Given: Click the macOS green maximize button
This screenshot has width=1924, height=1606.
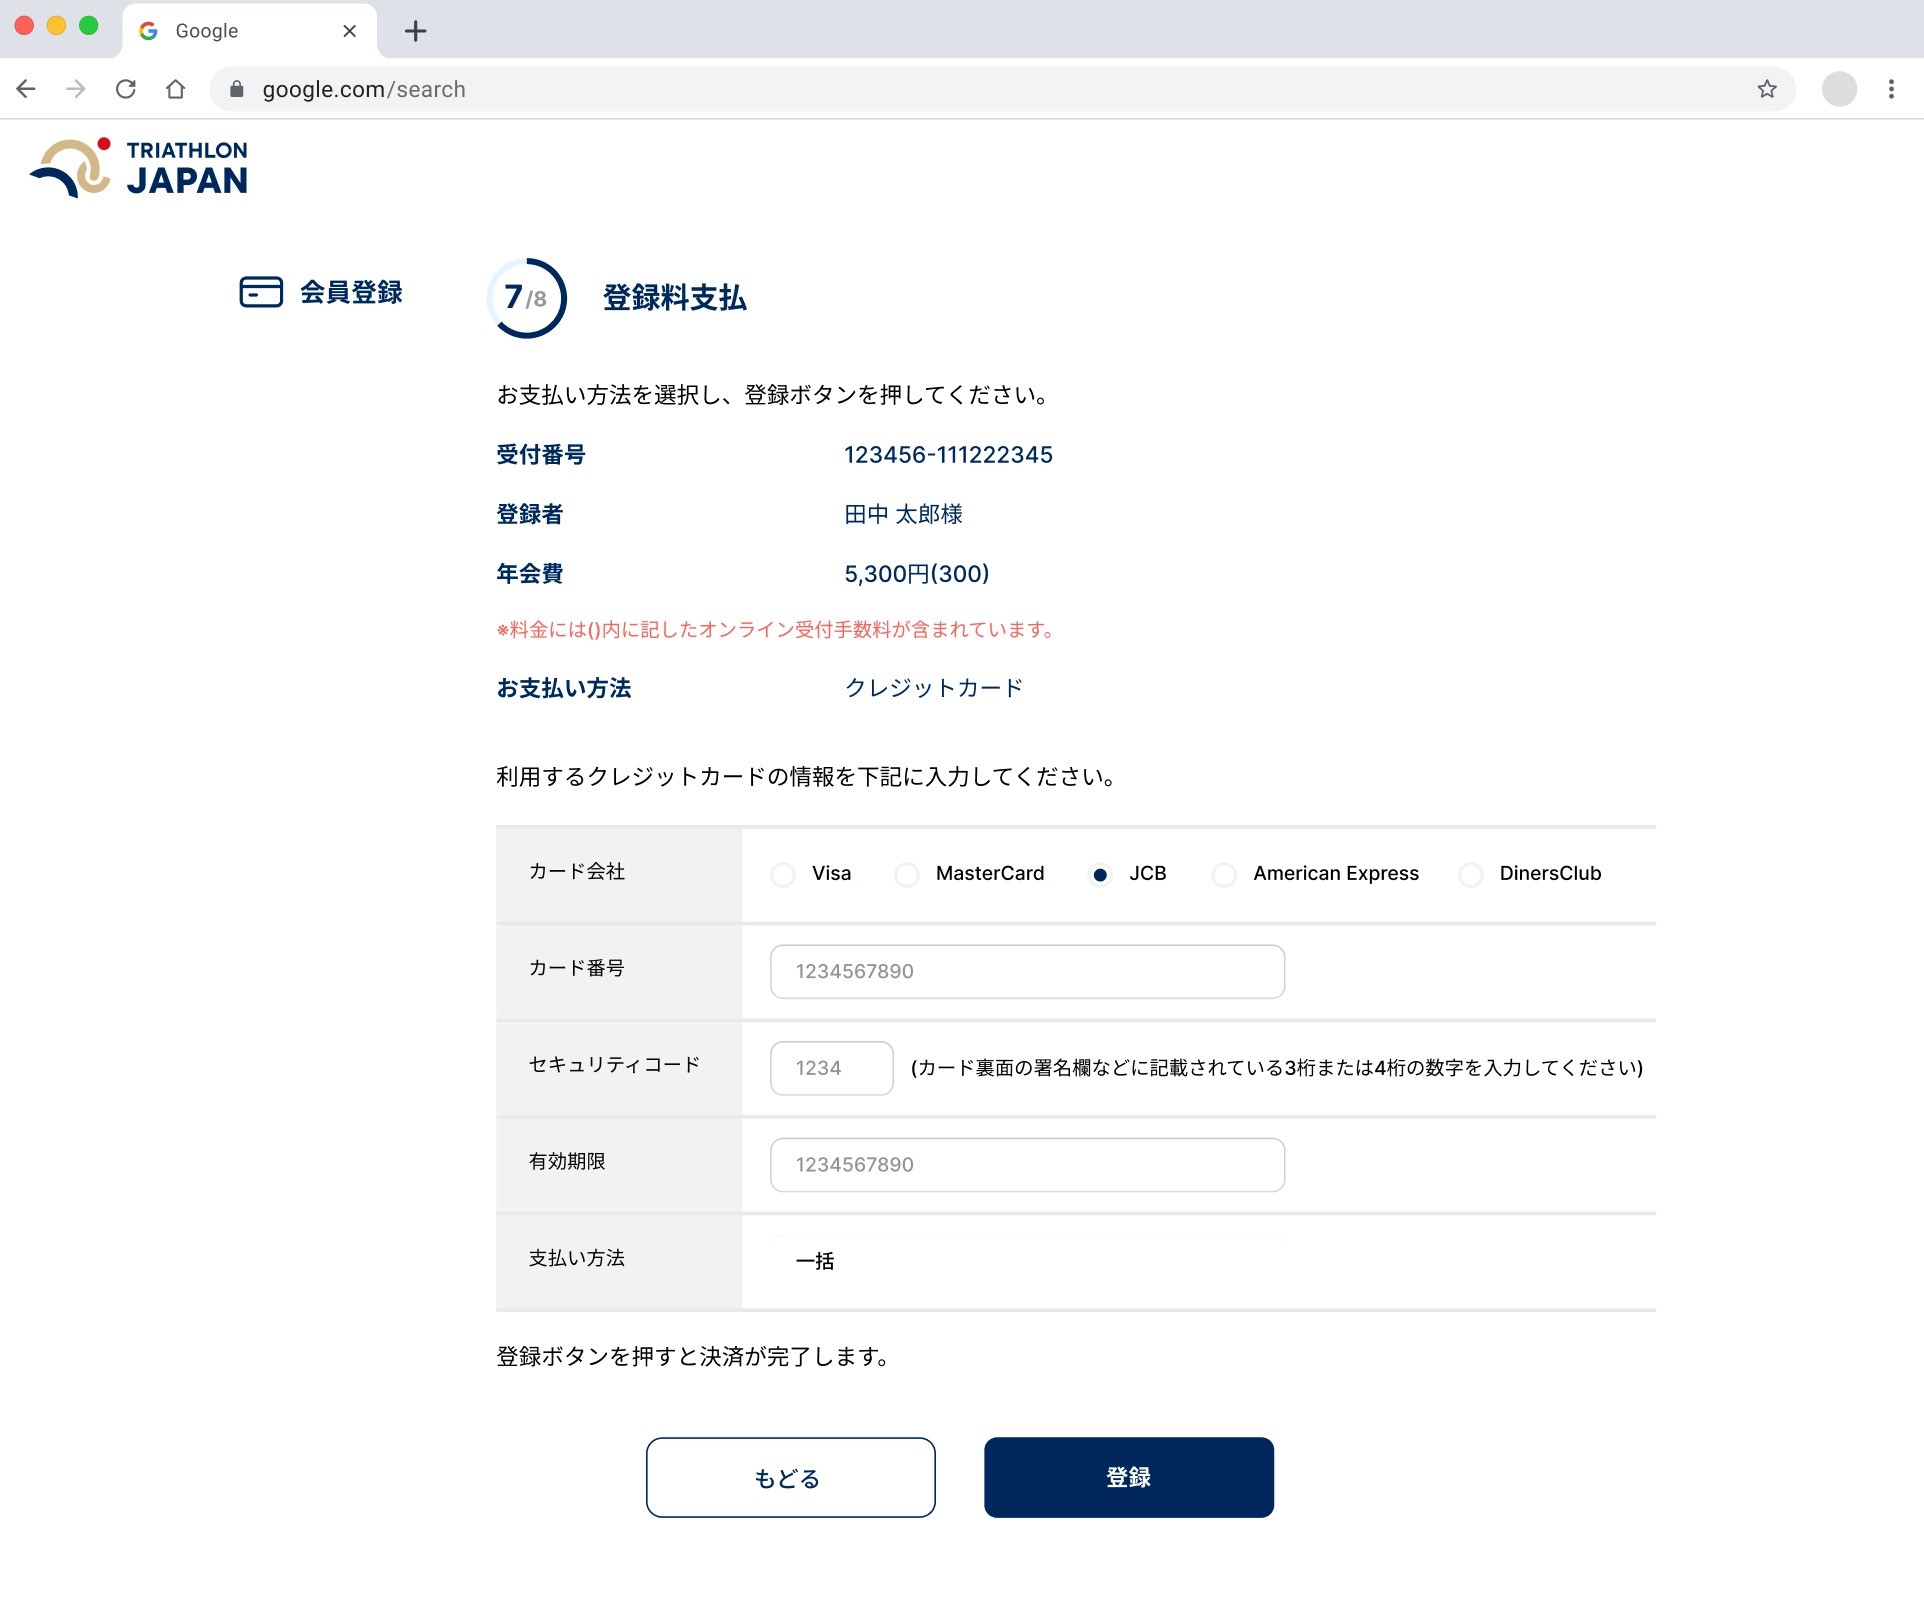Looking at the screenshot, I should 89,26.
